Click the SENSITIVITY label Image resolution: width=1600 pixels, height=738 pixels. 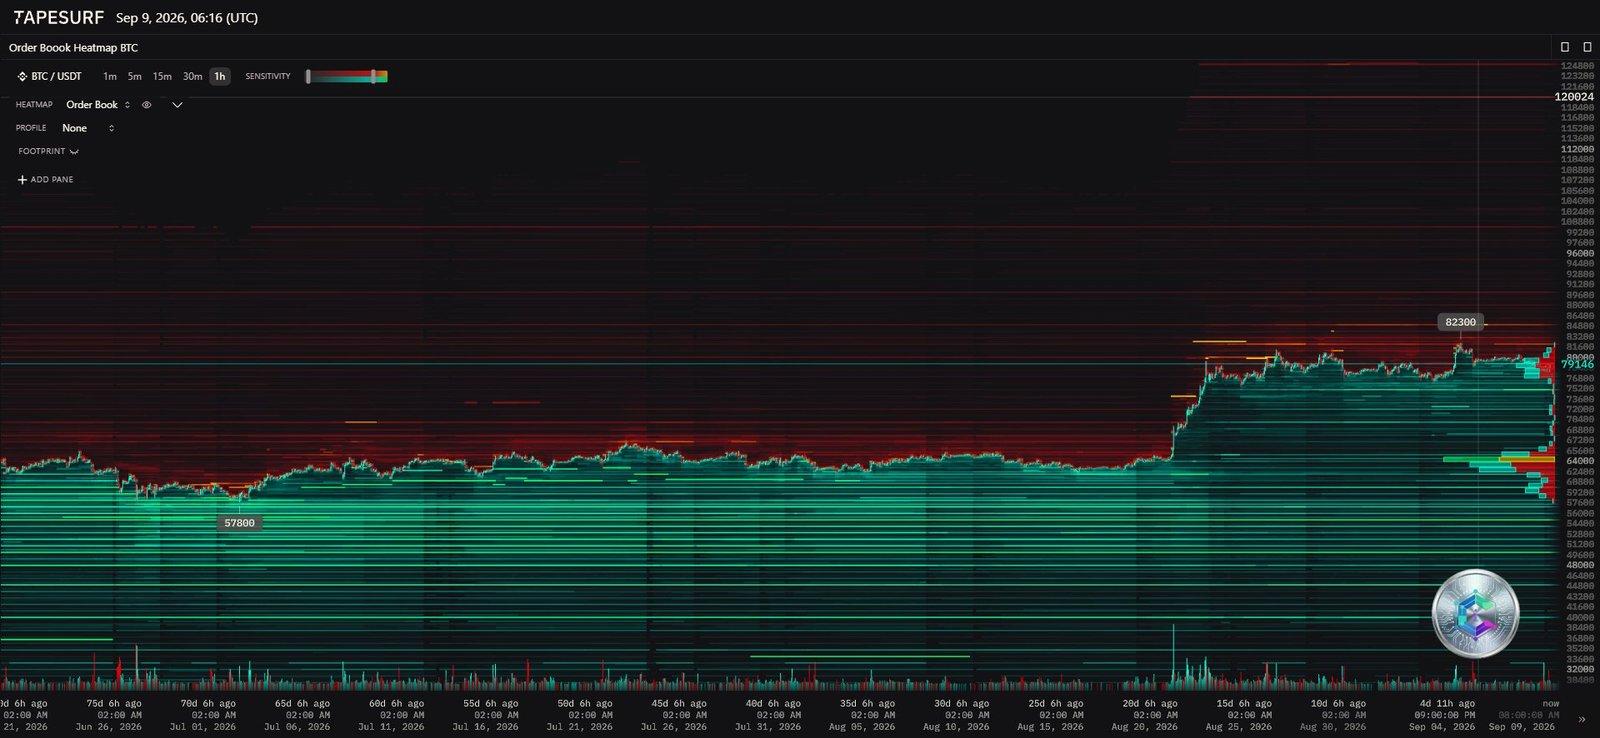pos(268,76)
